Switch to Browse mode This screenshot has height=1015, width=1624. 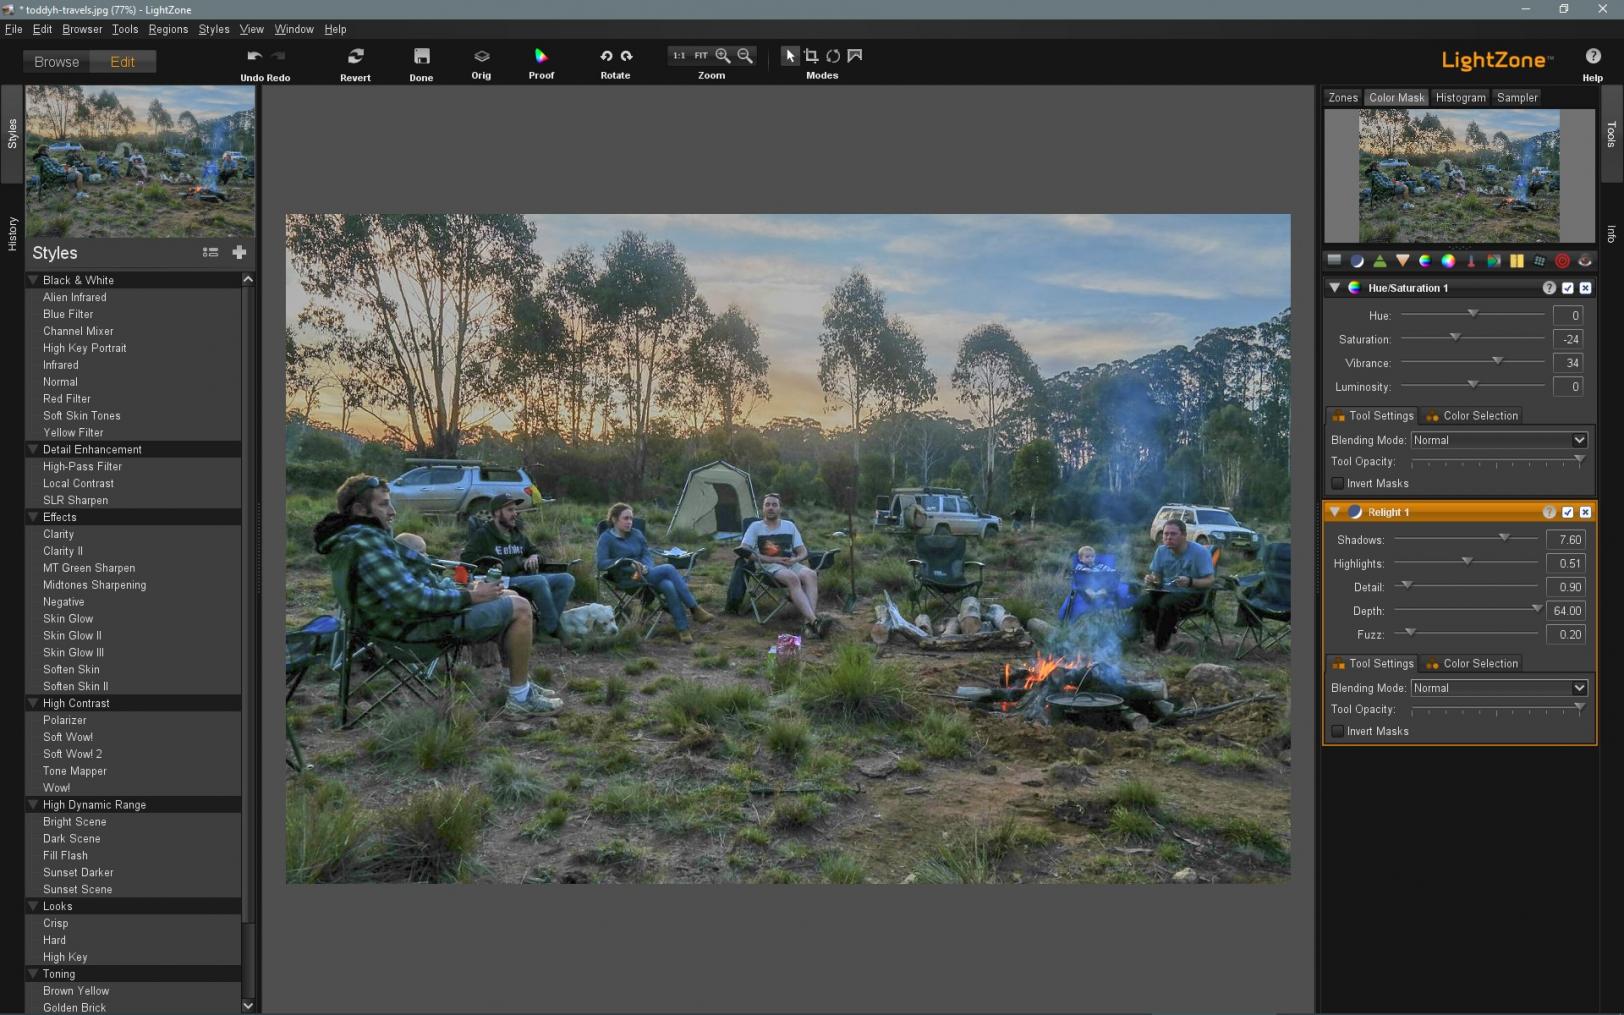(56, 62)
